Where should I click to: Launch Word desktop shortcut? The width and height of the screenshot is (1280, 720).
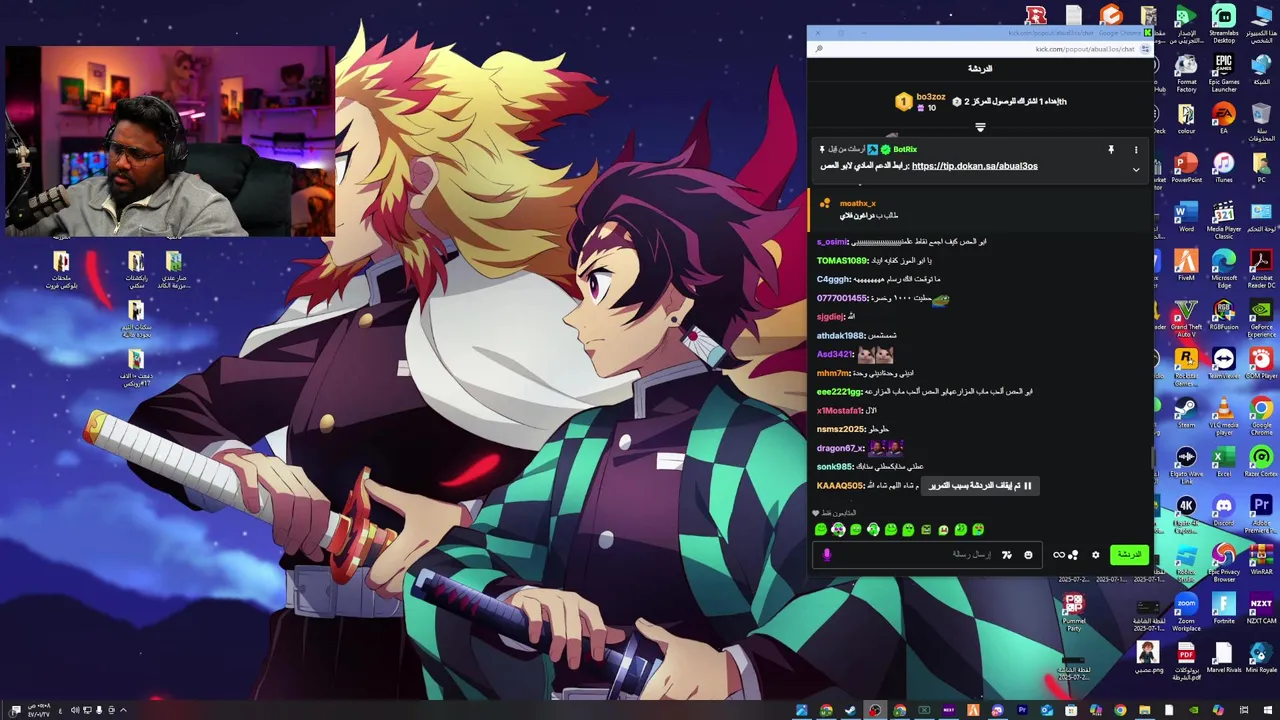(1186, 216)
